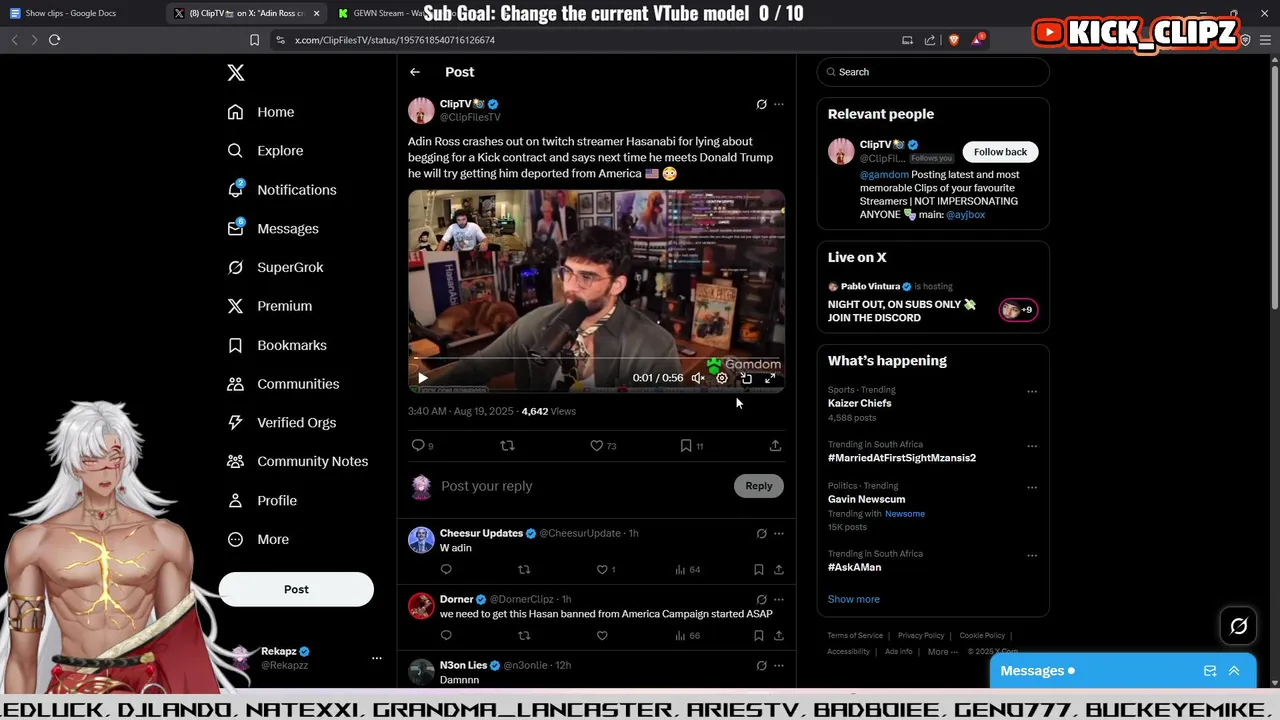Click the white Post button

click(x=296, y=589)
